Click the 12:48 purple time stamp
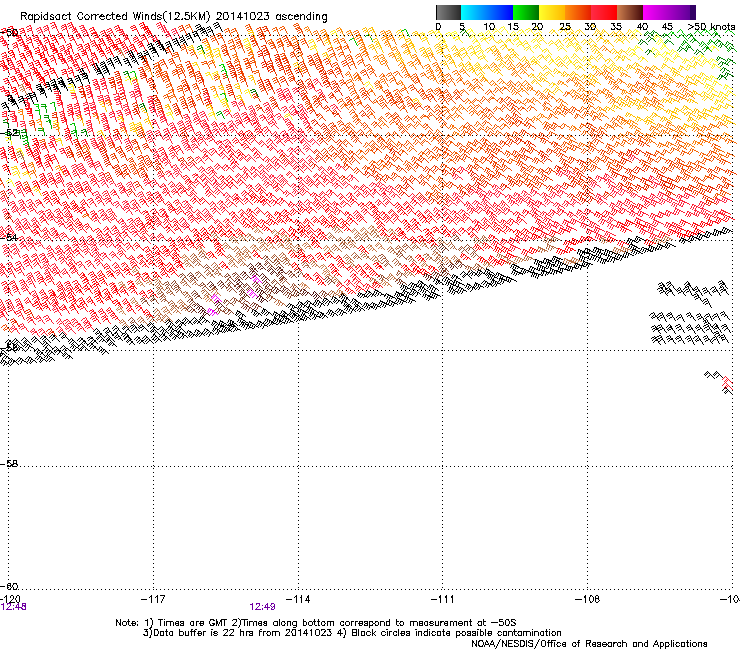This screenshot has width=740, height=650. pyautogui.click(x=14, y=607)
